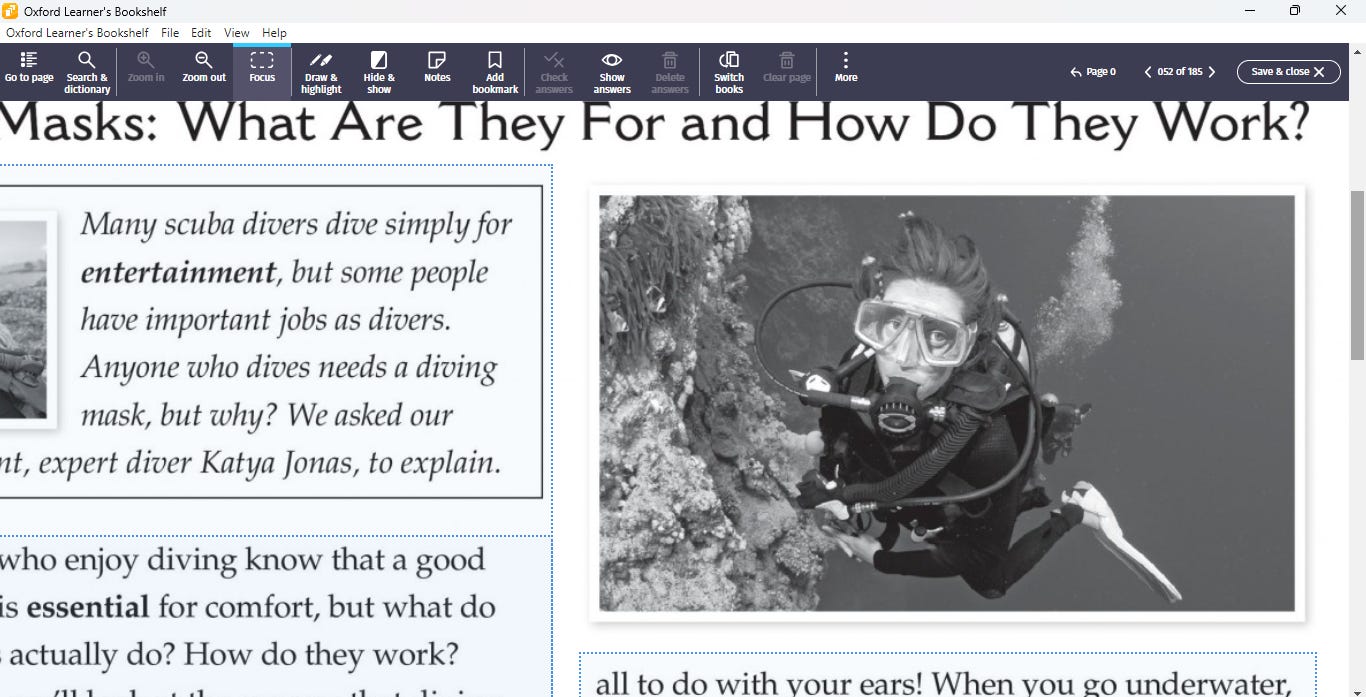Open the File menu
The image size is (1366, 697).
tap(170, 33)
